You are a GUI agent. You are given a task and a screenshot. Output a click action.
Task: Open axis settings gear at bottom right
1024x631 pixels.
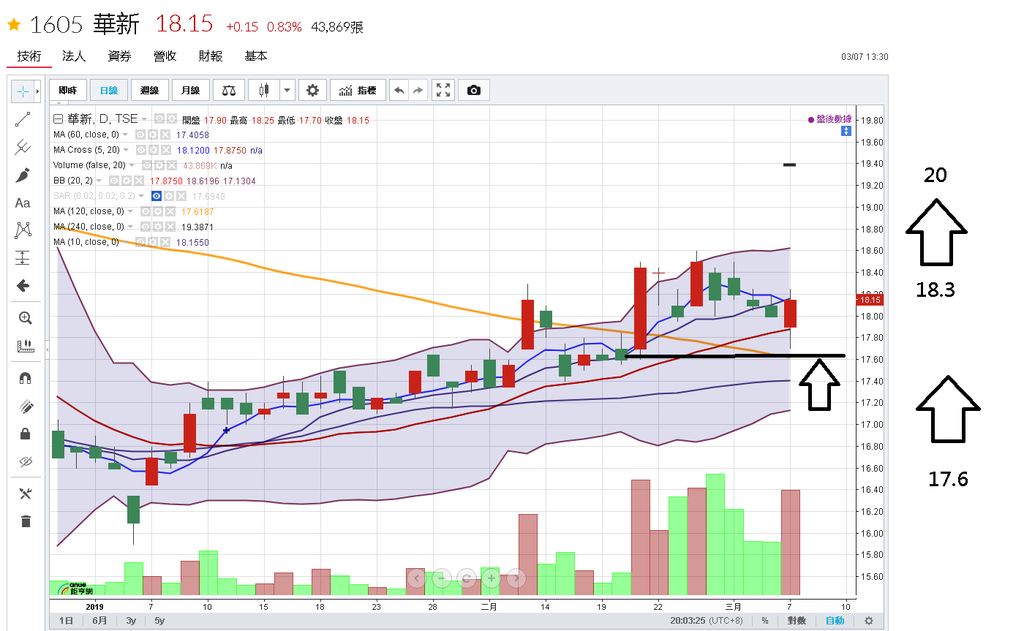tap(869, 621)
